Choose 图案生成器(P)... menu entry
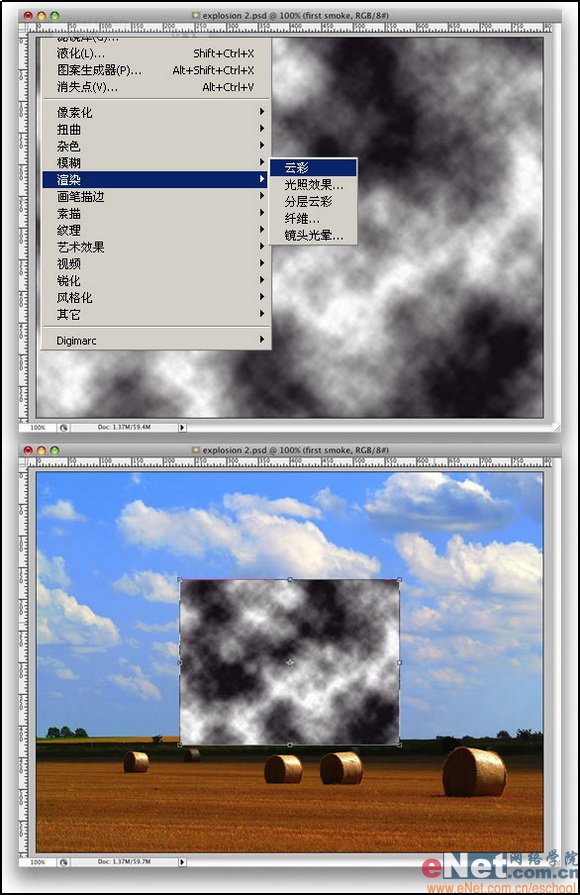Viewport: 580px width, 895px height. coord(156,70)
